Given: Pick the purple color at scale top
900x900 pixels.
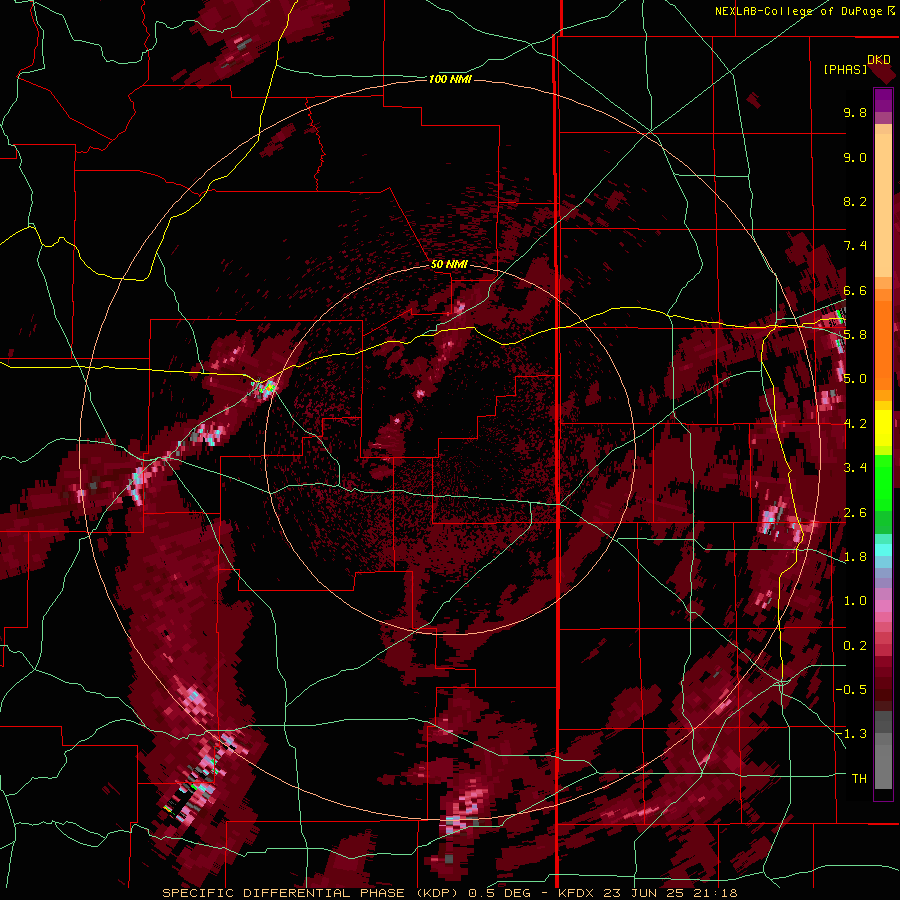Looking at the screenshot, I should [883, 100].
